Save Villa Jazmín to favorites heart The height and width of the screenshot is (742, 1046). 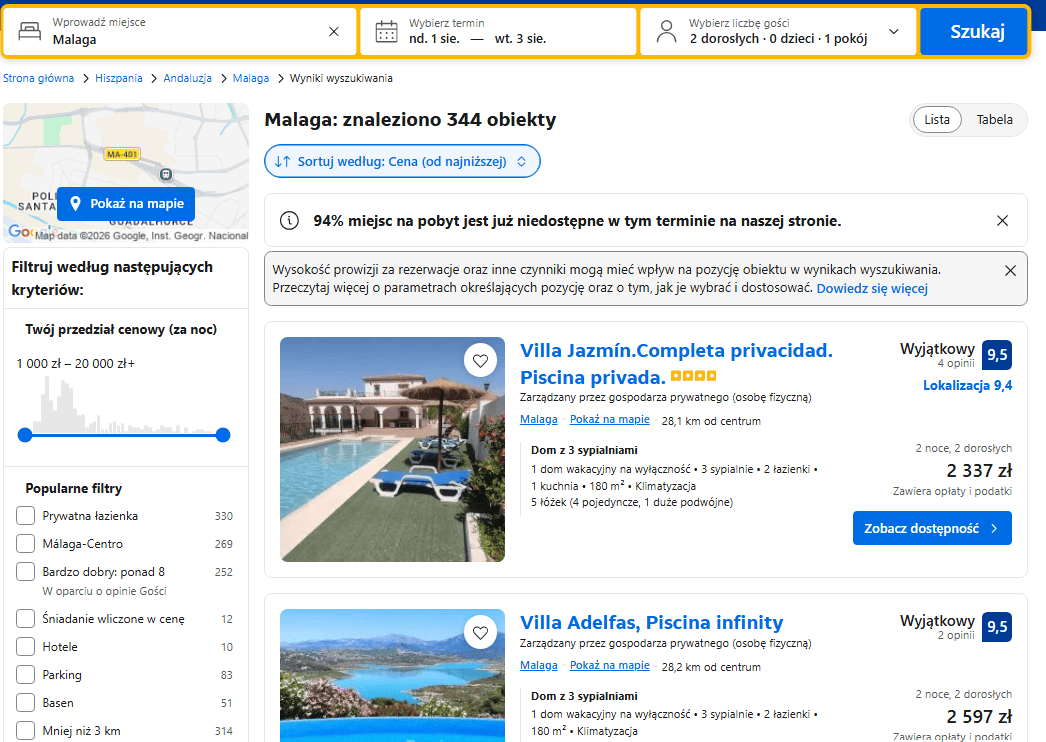pyautogui.click(x=480, y=361)
